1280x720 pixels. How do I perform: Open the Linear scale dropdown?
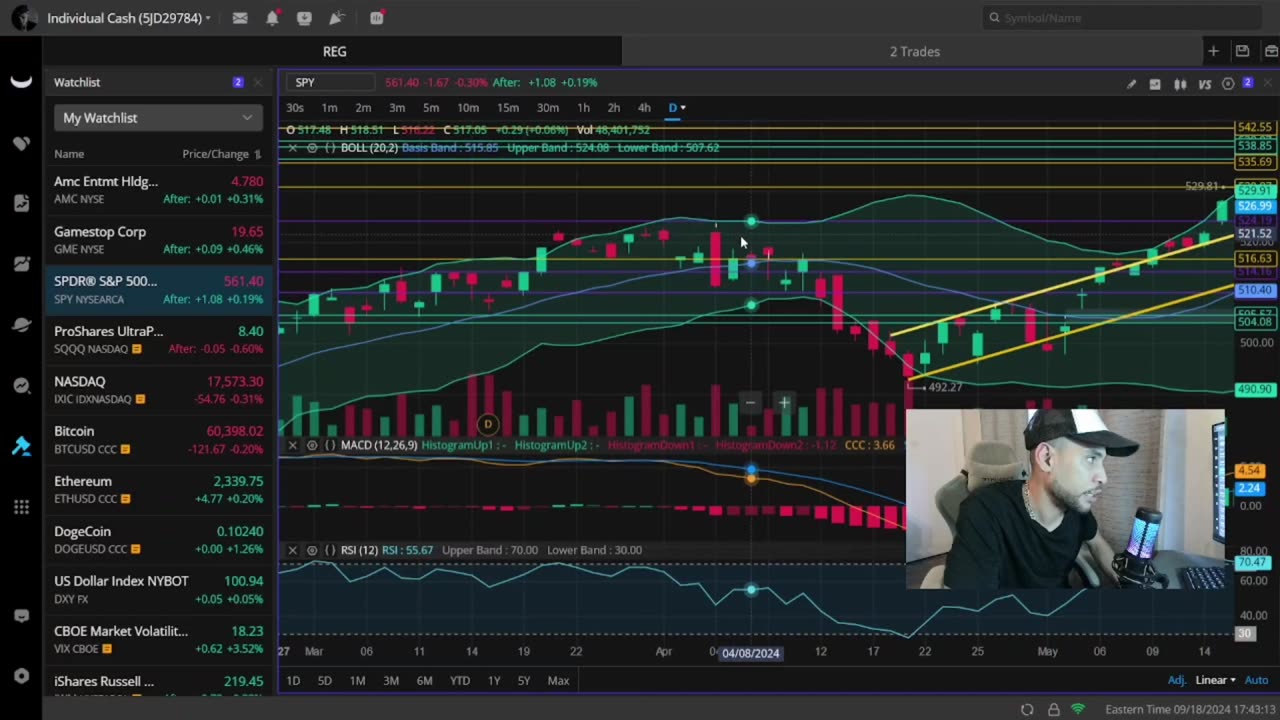[1215, 680]
